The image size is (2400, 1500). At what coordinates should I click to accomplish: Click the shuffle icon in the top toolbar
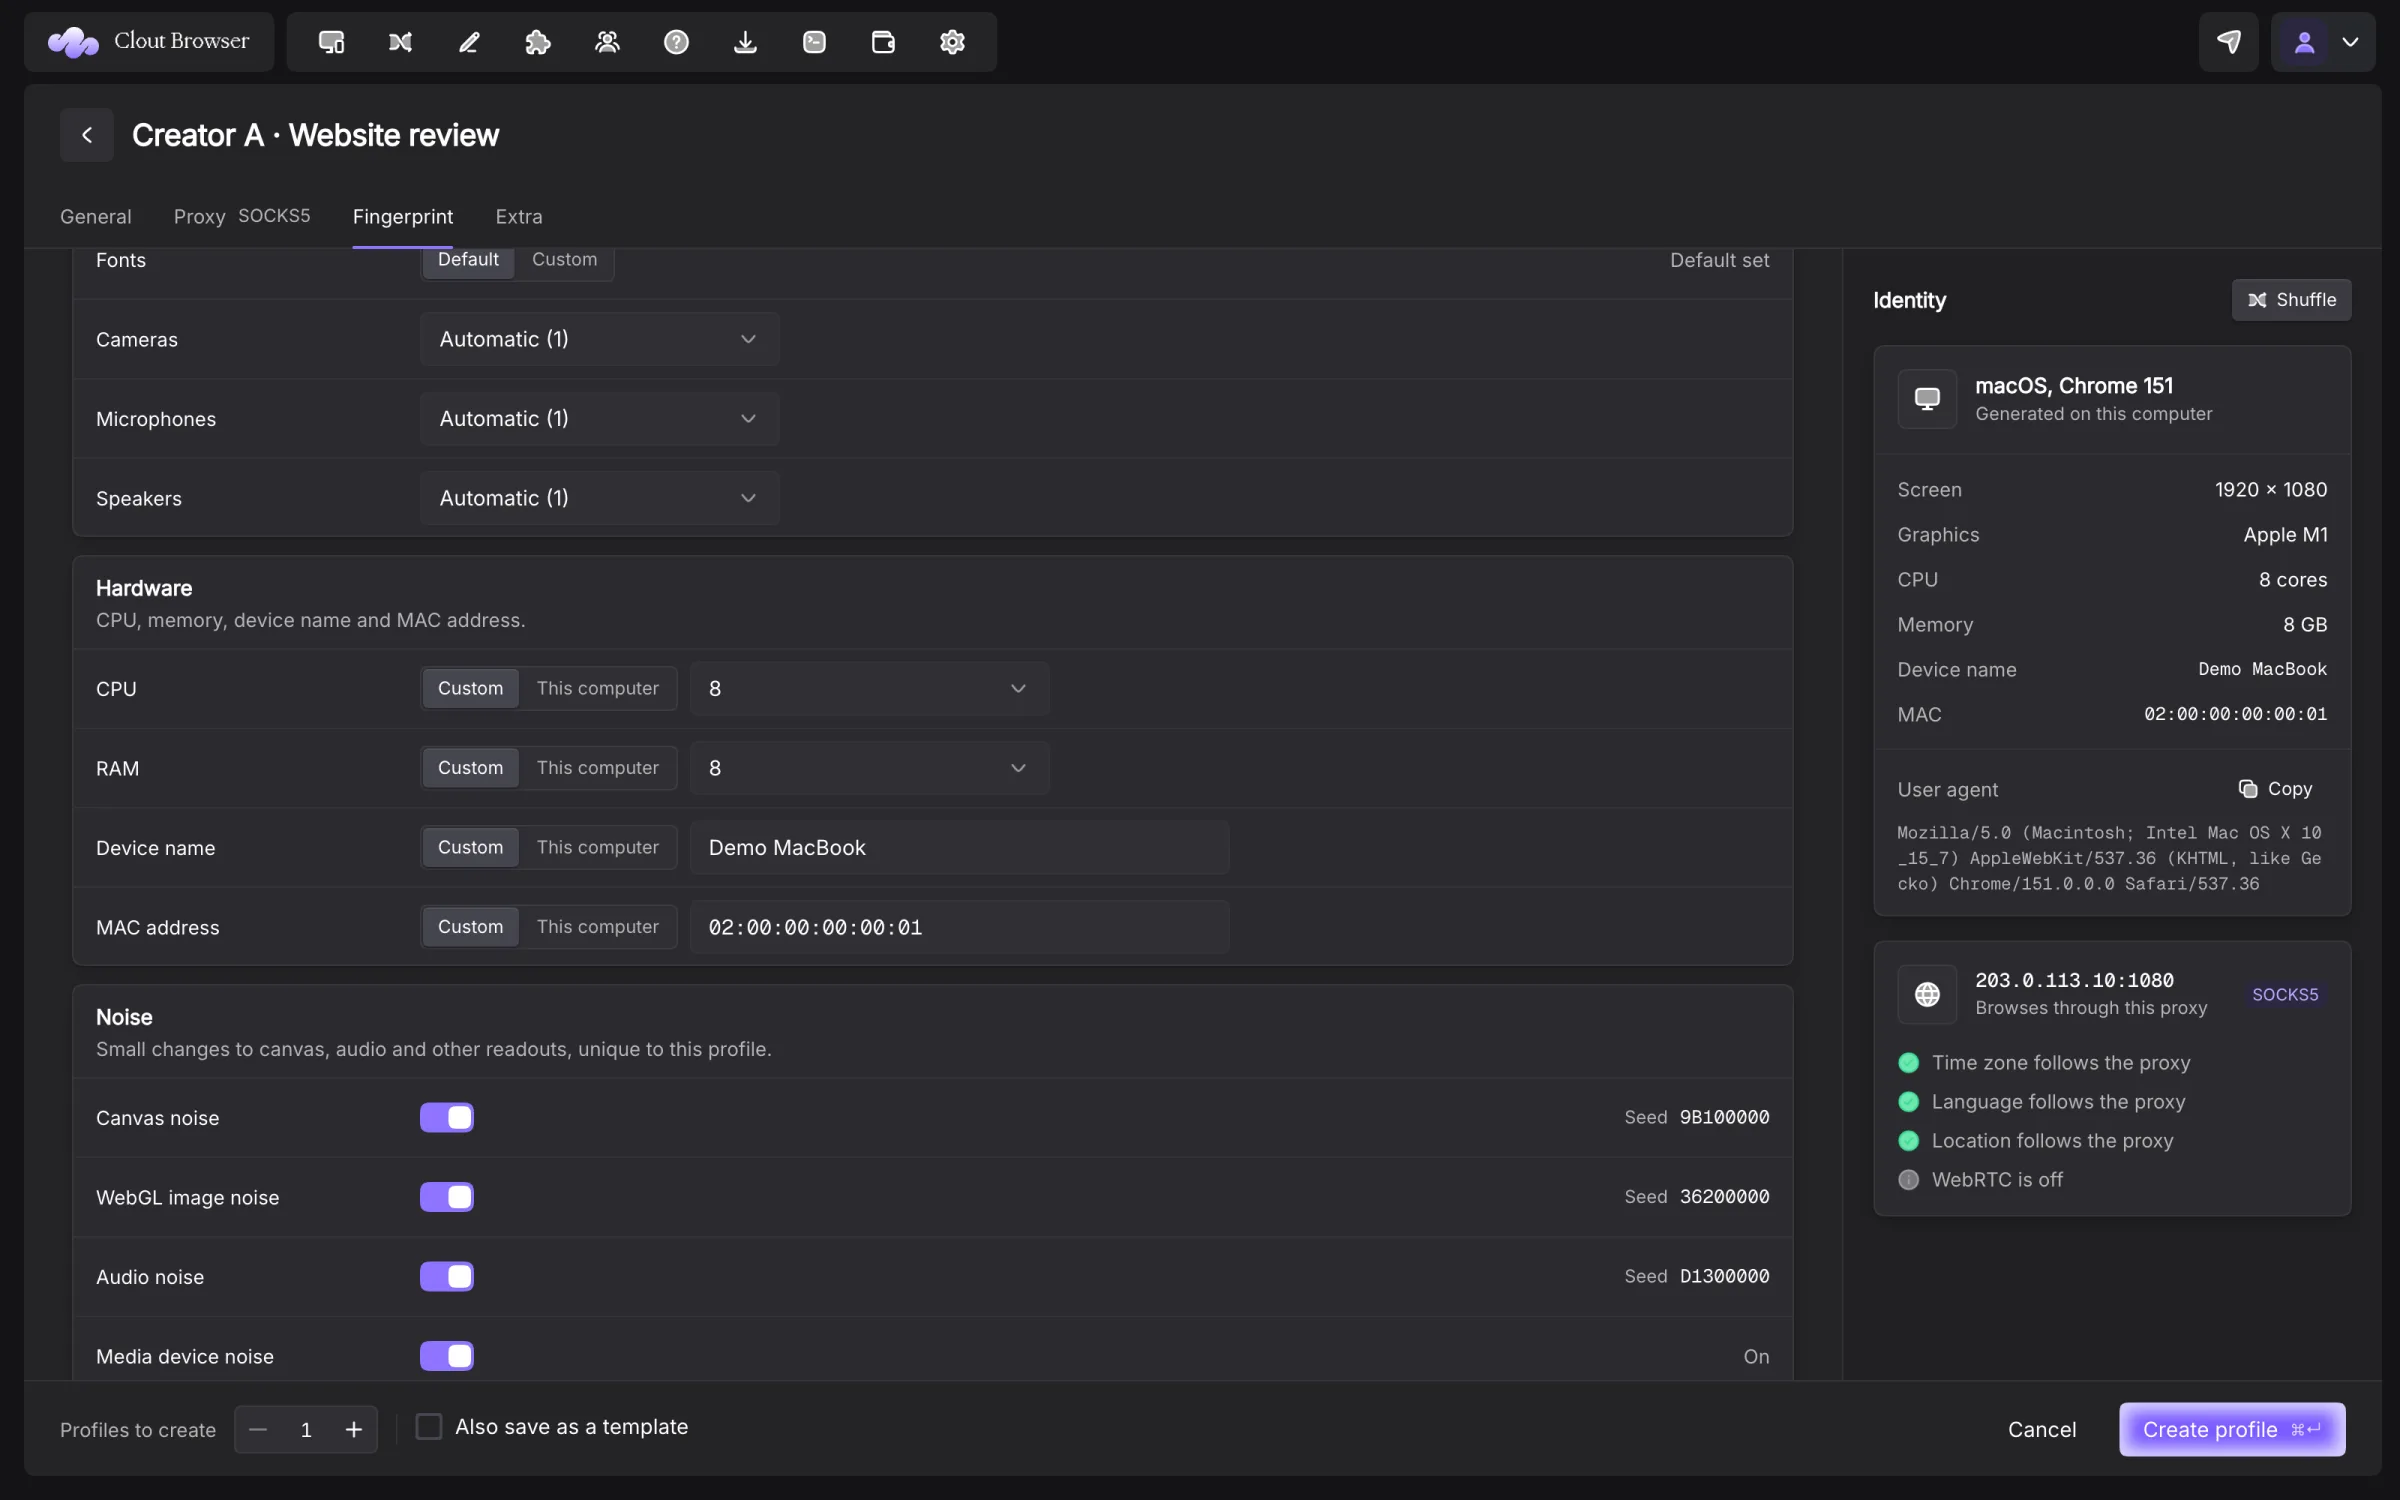coord(400,42)
